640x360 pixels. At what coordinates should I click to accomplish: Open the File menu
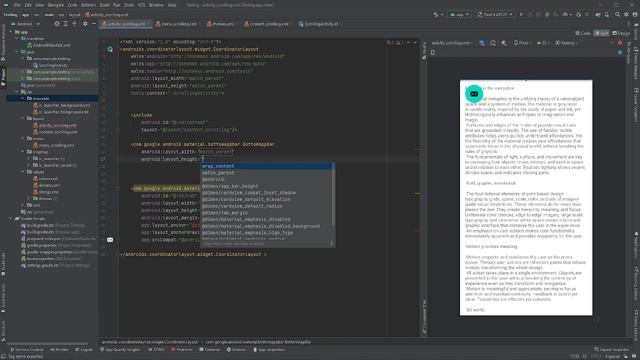17,5
